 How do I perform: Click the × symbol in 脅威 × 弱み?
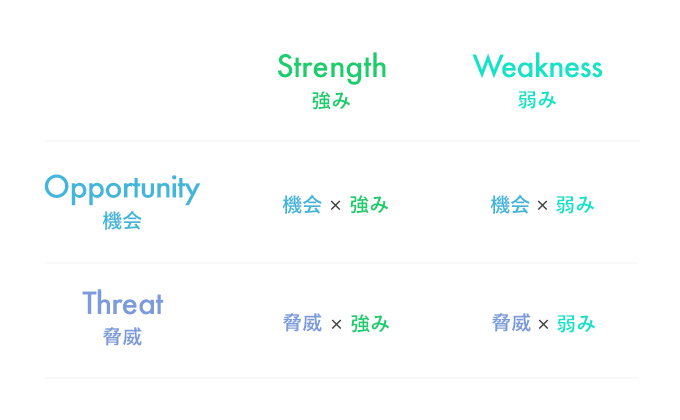(x=543, y=324)
